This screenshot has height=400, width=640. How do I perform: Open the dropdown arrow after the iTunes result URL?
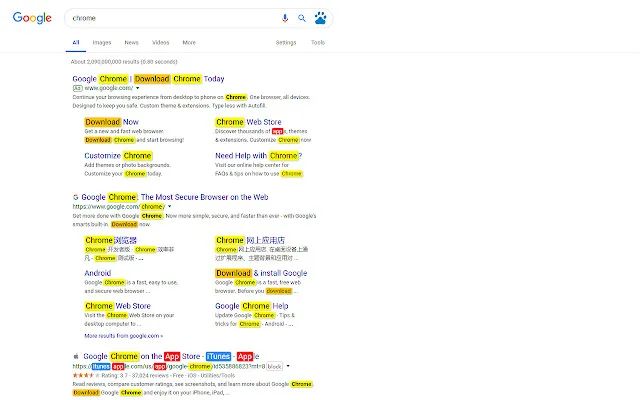coord(288,366)
